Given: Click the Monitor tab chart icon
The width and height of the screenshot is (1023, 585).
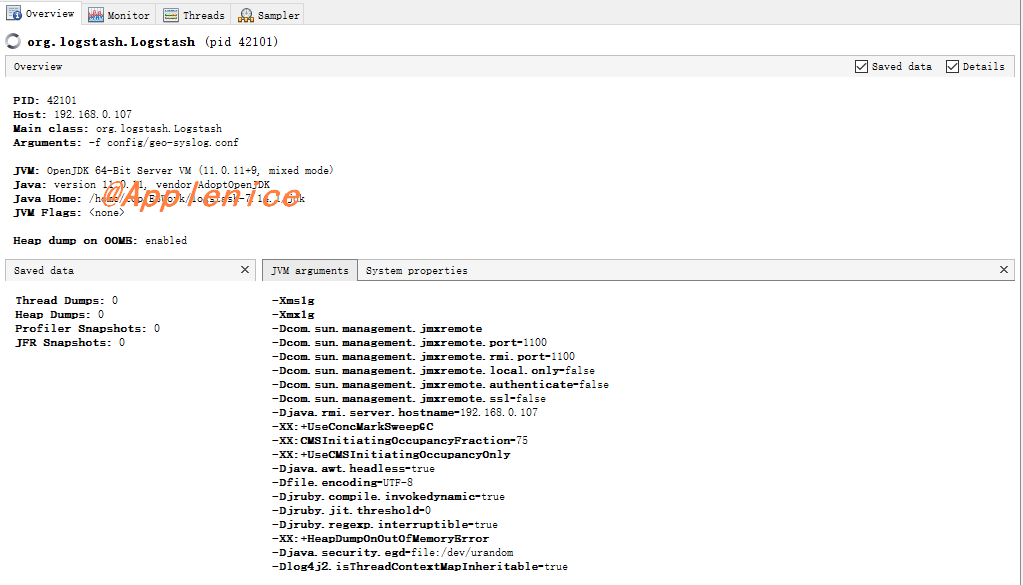Looking at the screenshot, I should 95,15.
